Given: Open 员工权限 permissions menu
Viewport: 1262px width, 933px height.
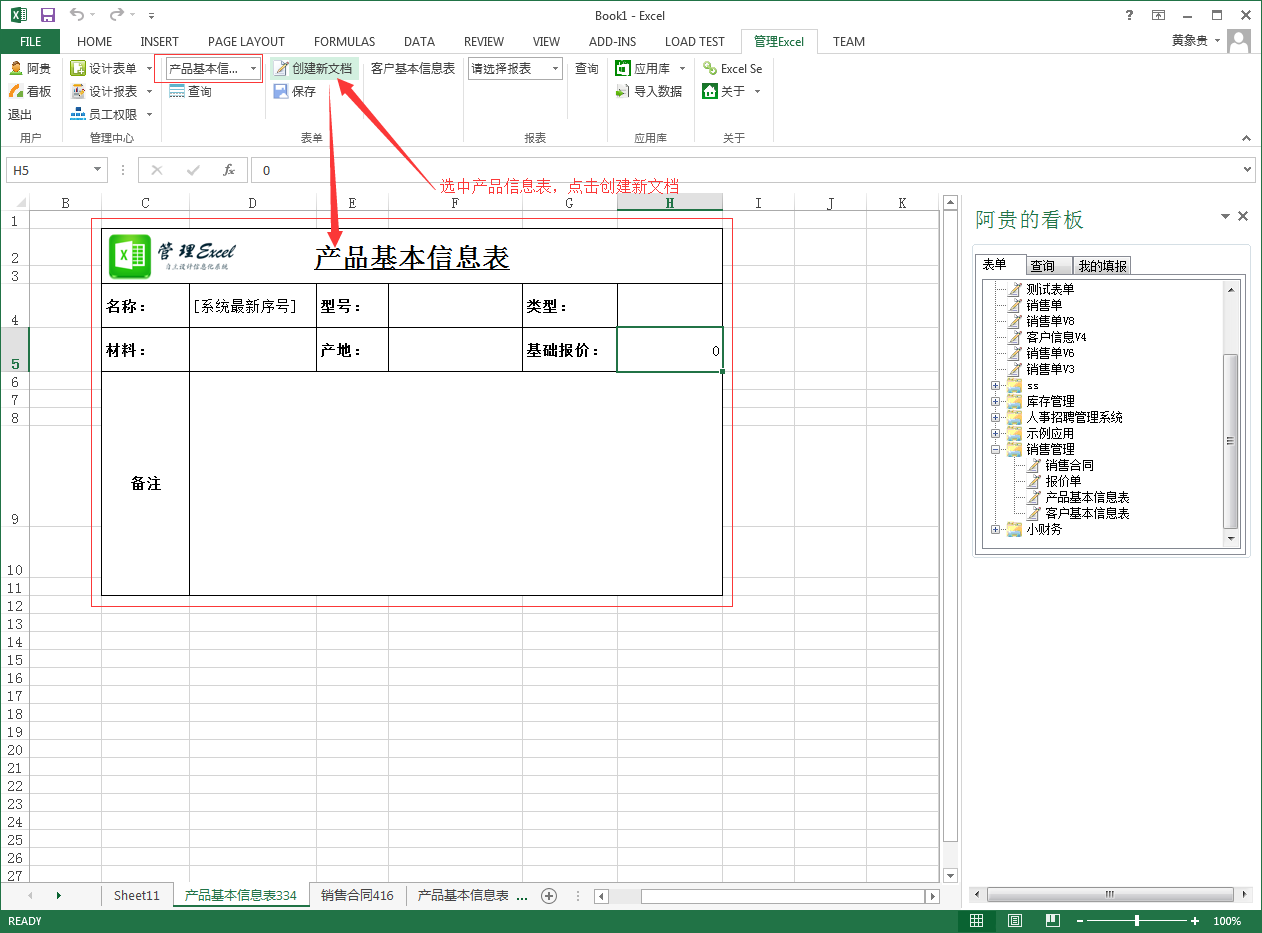Looking at the screenshot, I should [x=111, y=114].
